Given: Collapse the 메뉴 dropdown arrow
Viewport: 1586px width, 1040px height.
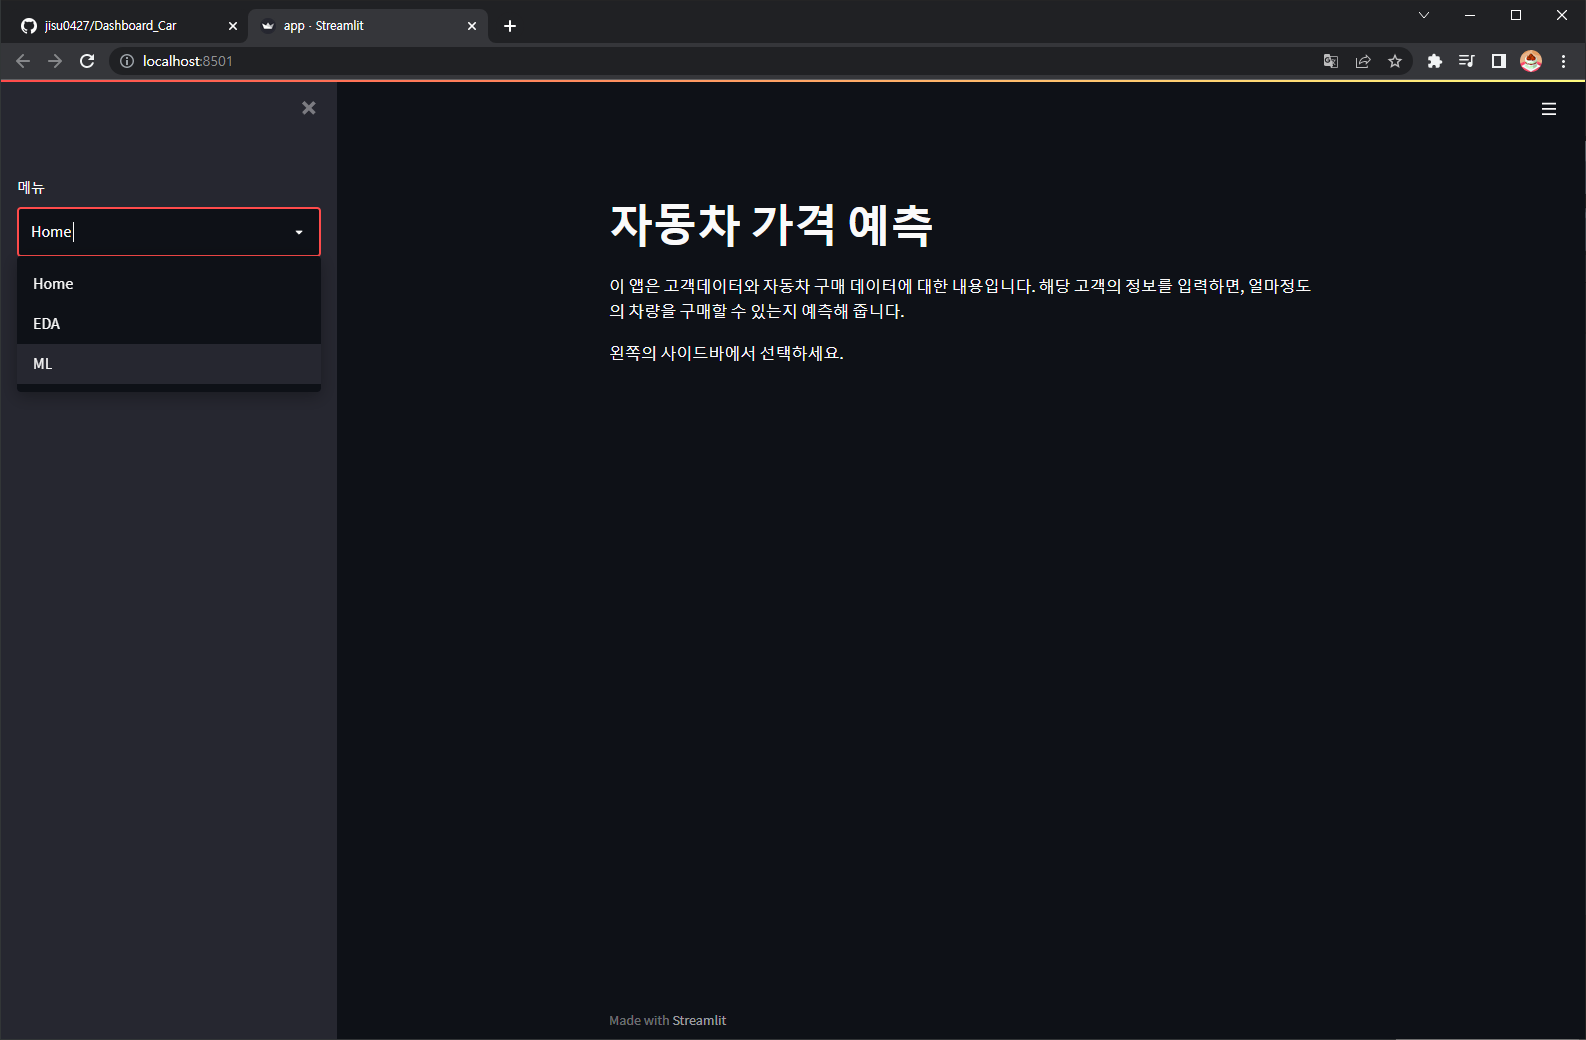Looking at the screenshot, I should [x=299, y=232].
